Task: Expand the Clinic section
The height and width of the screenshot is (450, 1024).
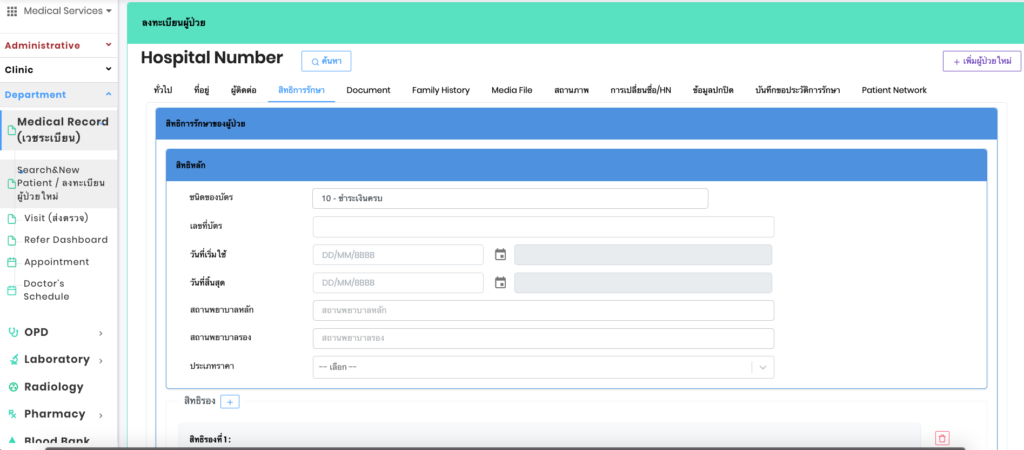Action: point(109,71)
